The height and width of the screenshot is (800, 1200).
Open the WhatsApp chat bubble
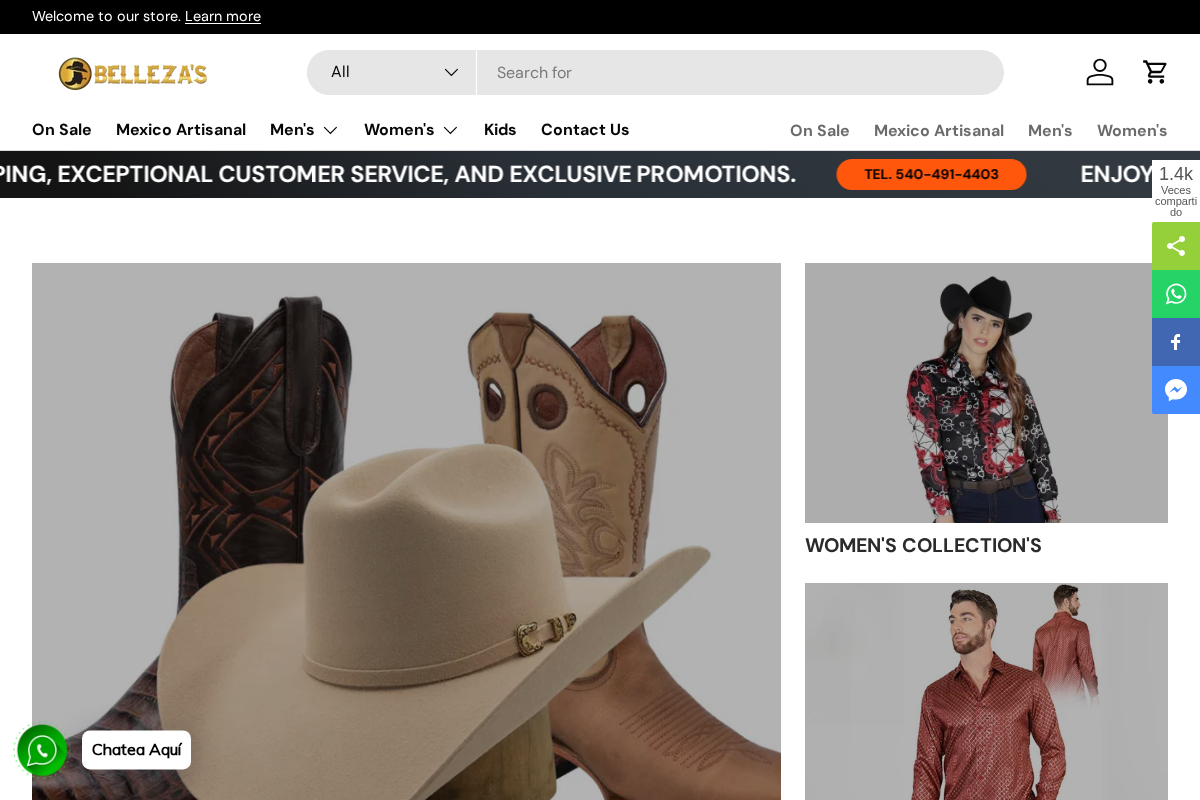(42, 750)
